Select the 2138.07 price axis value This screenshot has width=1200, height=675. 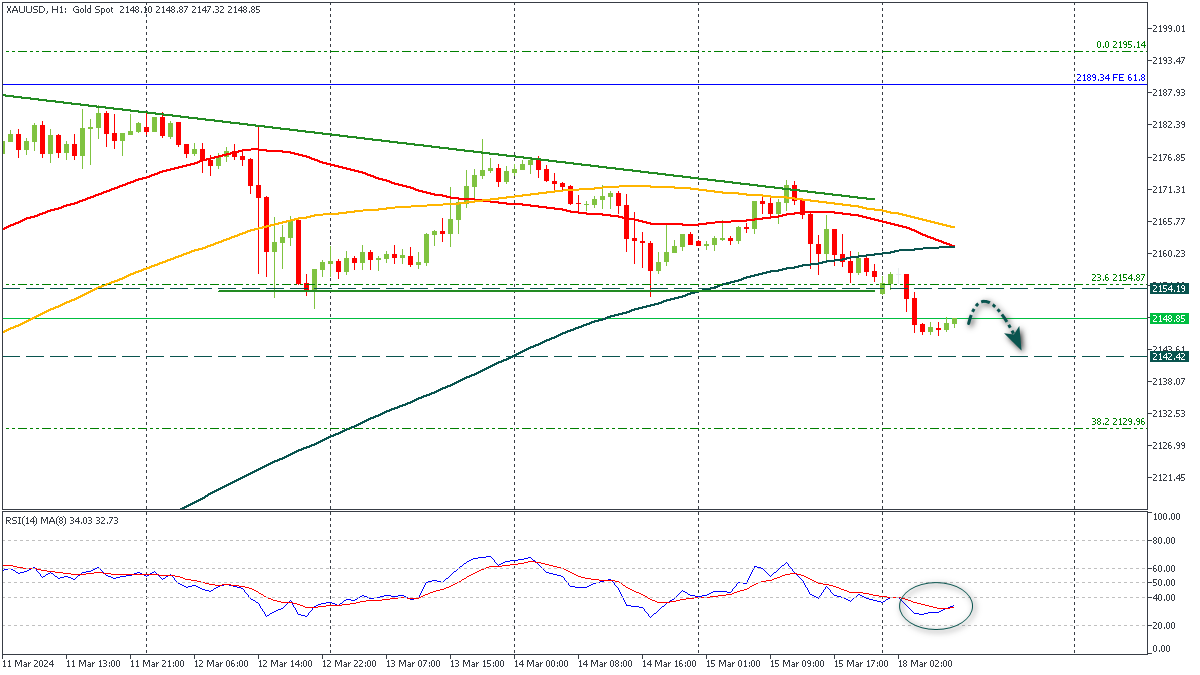pos(1167,382)
